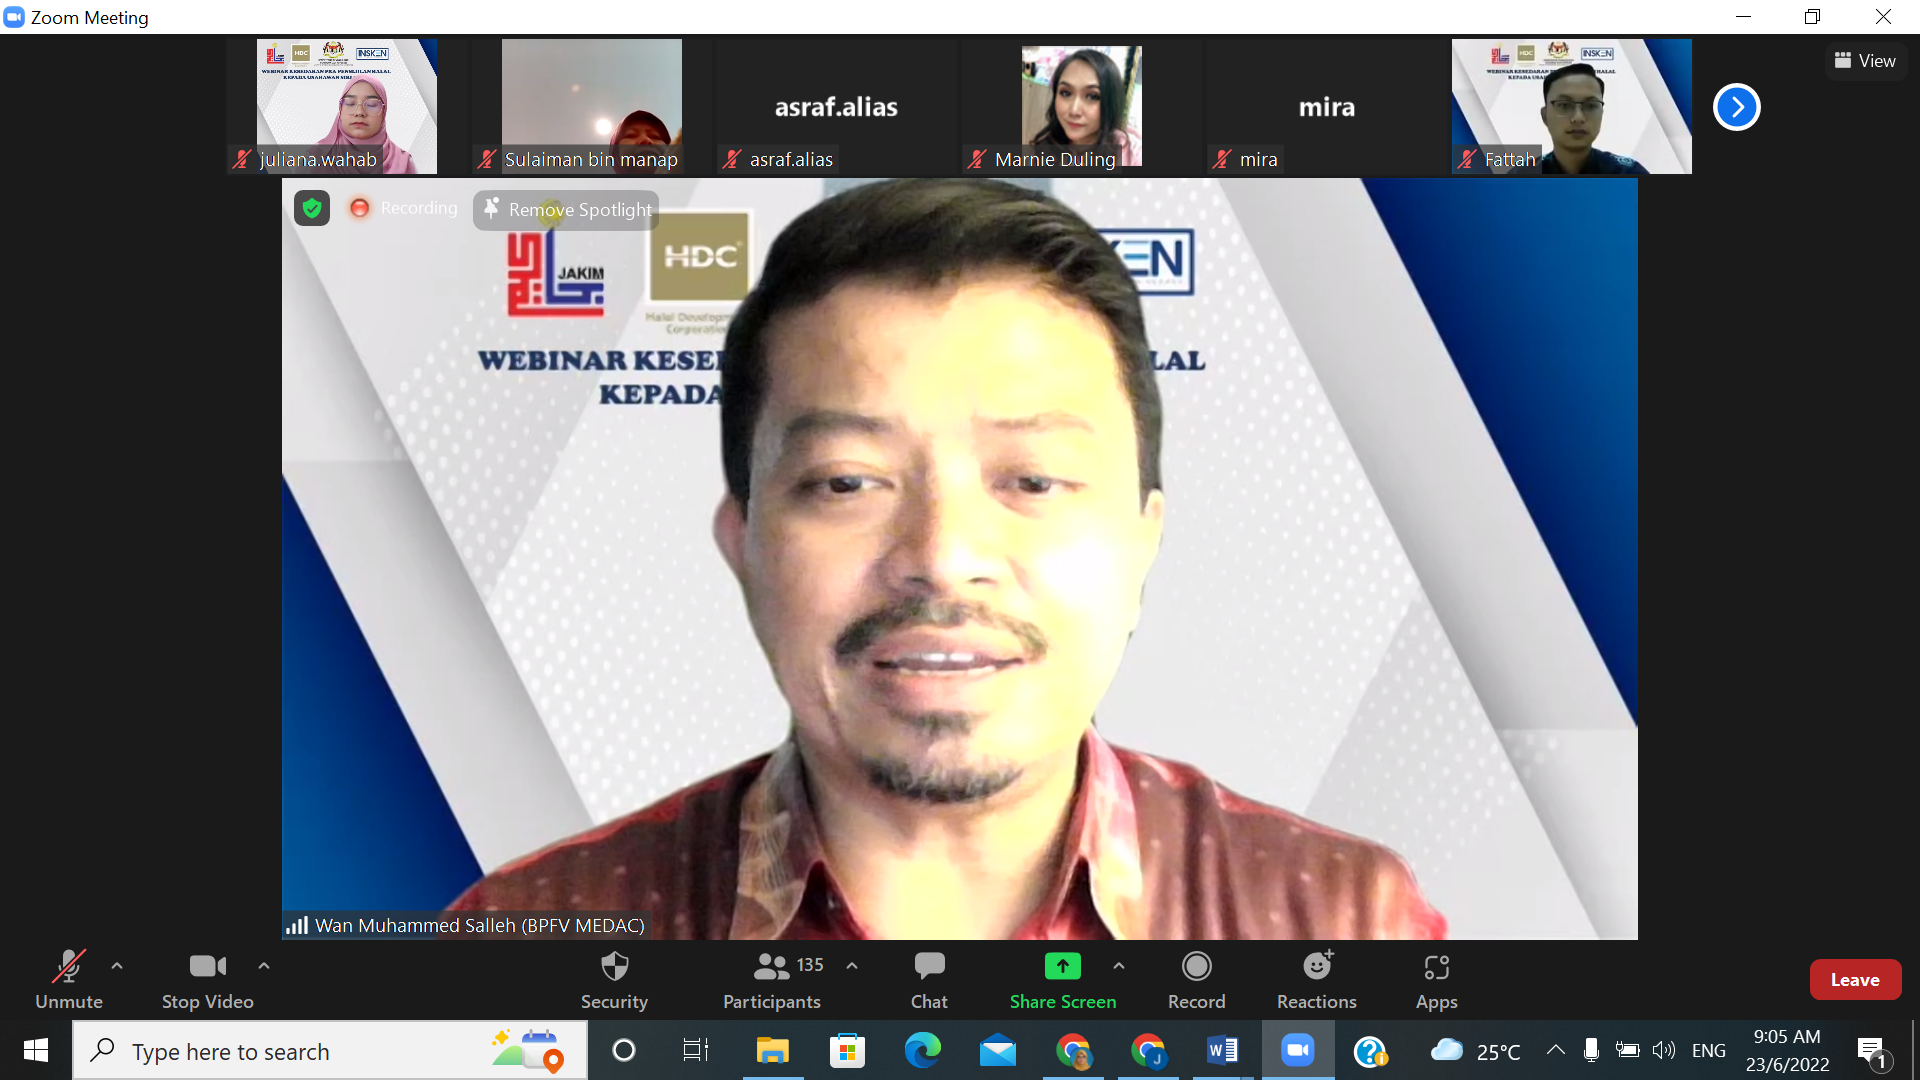
Task: Open the Chat panel
Action: pyautogui.click(x=928, y=979)
